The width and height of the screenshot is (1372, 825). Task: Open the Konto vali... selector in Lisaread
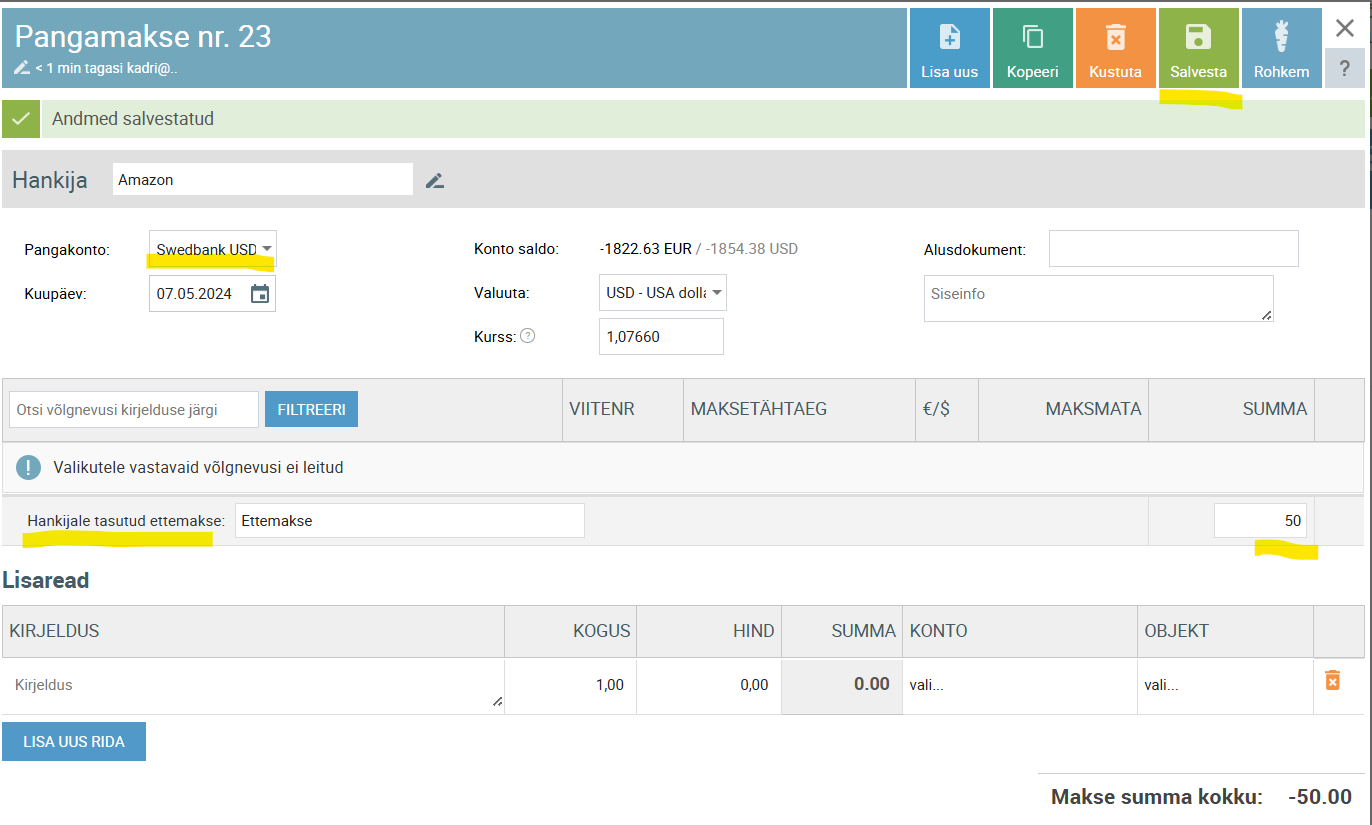pyautogui.click(x=1018, y=686)
